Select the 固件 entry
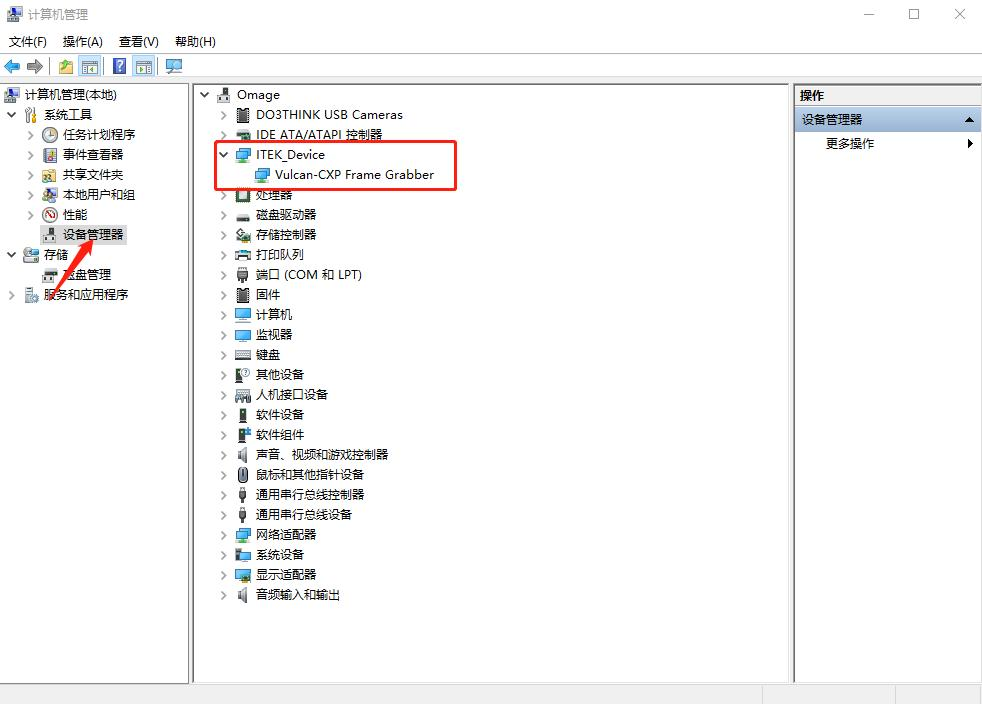982x704 pixels. pyautogui.click(x=267, y=295)
